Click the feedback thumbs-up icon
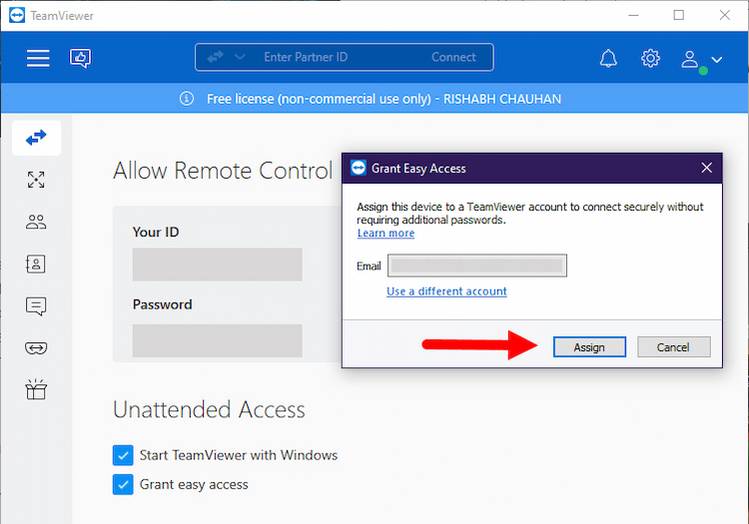 80,58
